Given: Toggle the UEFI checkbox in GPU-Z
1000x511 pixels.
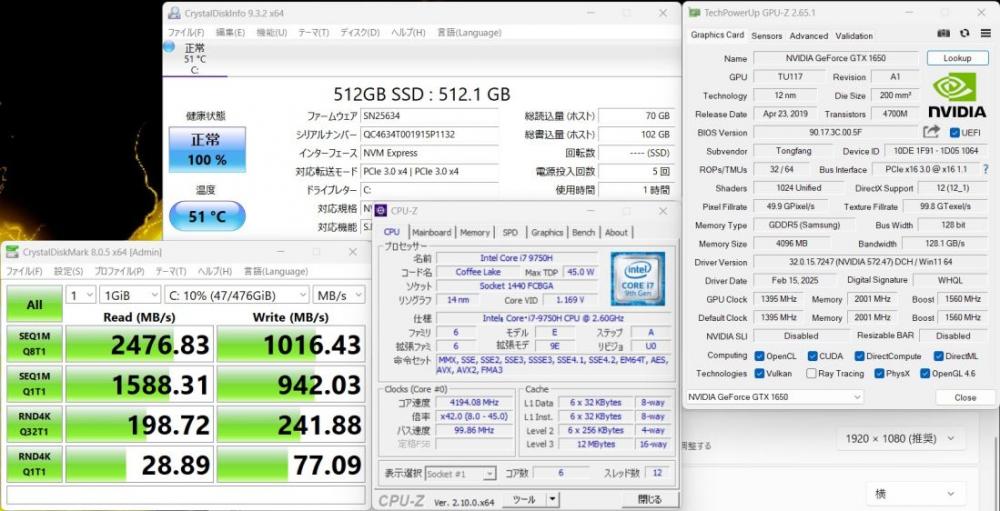Looking at the screenshot, I should click(955, 133).
